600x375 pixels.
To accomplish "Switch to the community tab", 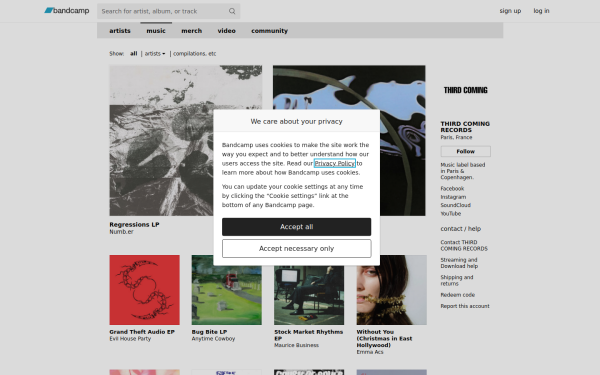I will (x=269, y=31).
